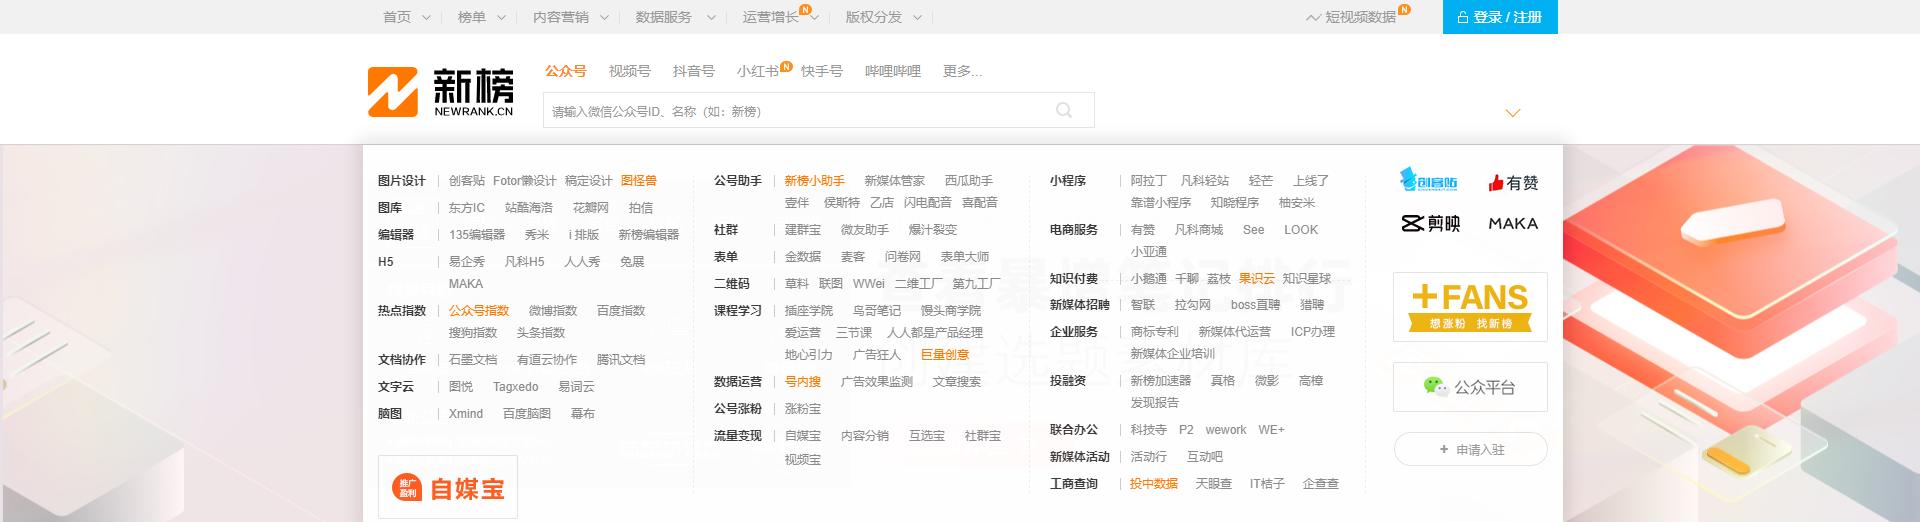
Task: Click the Newrank logo
Action: coord(441,93)
